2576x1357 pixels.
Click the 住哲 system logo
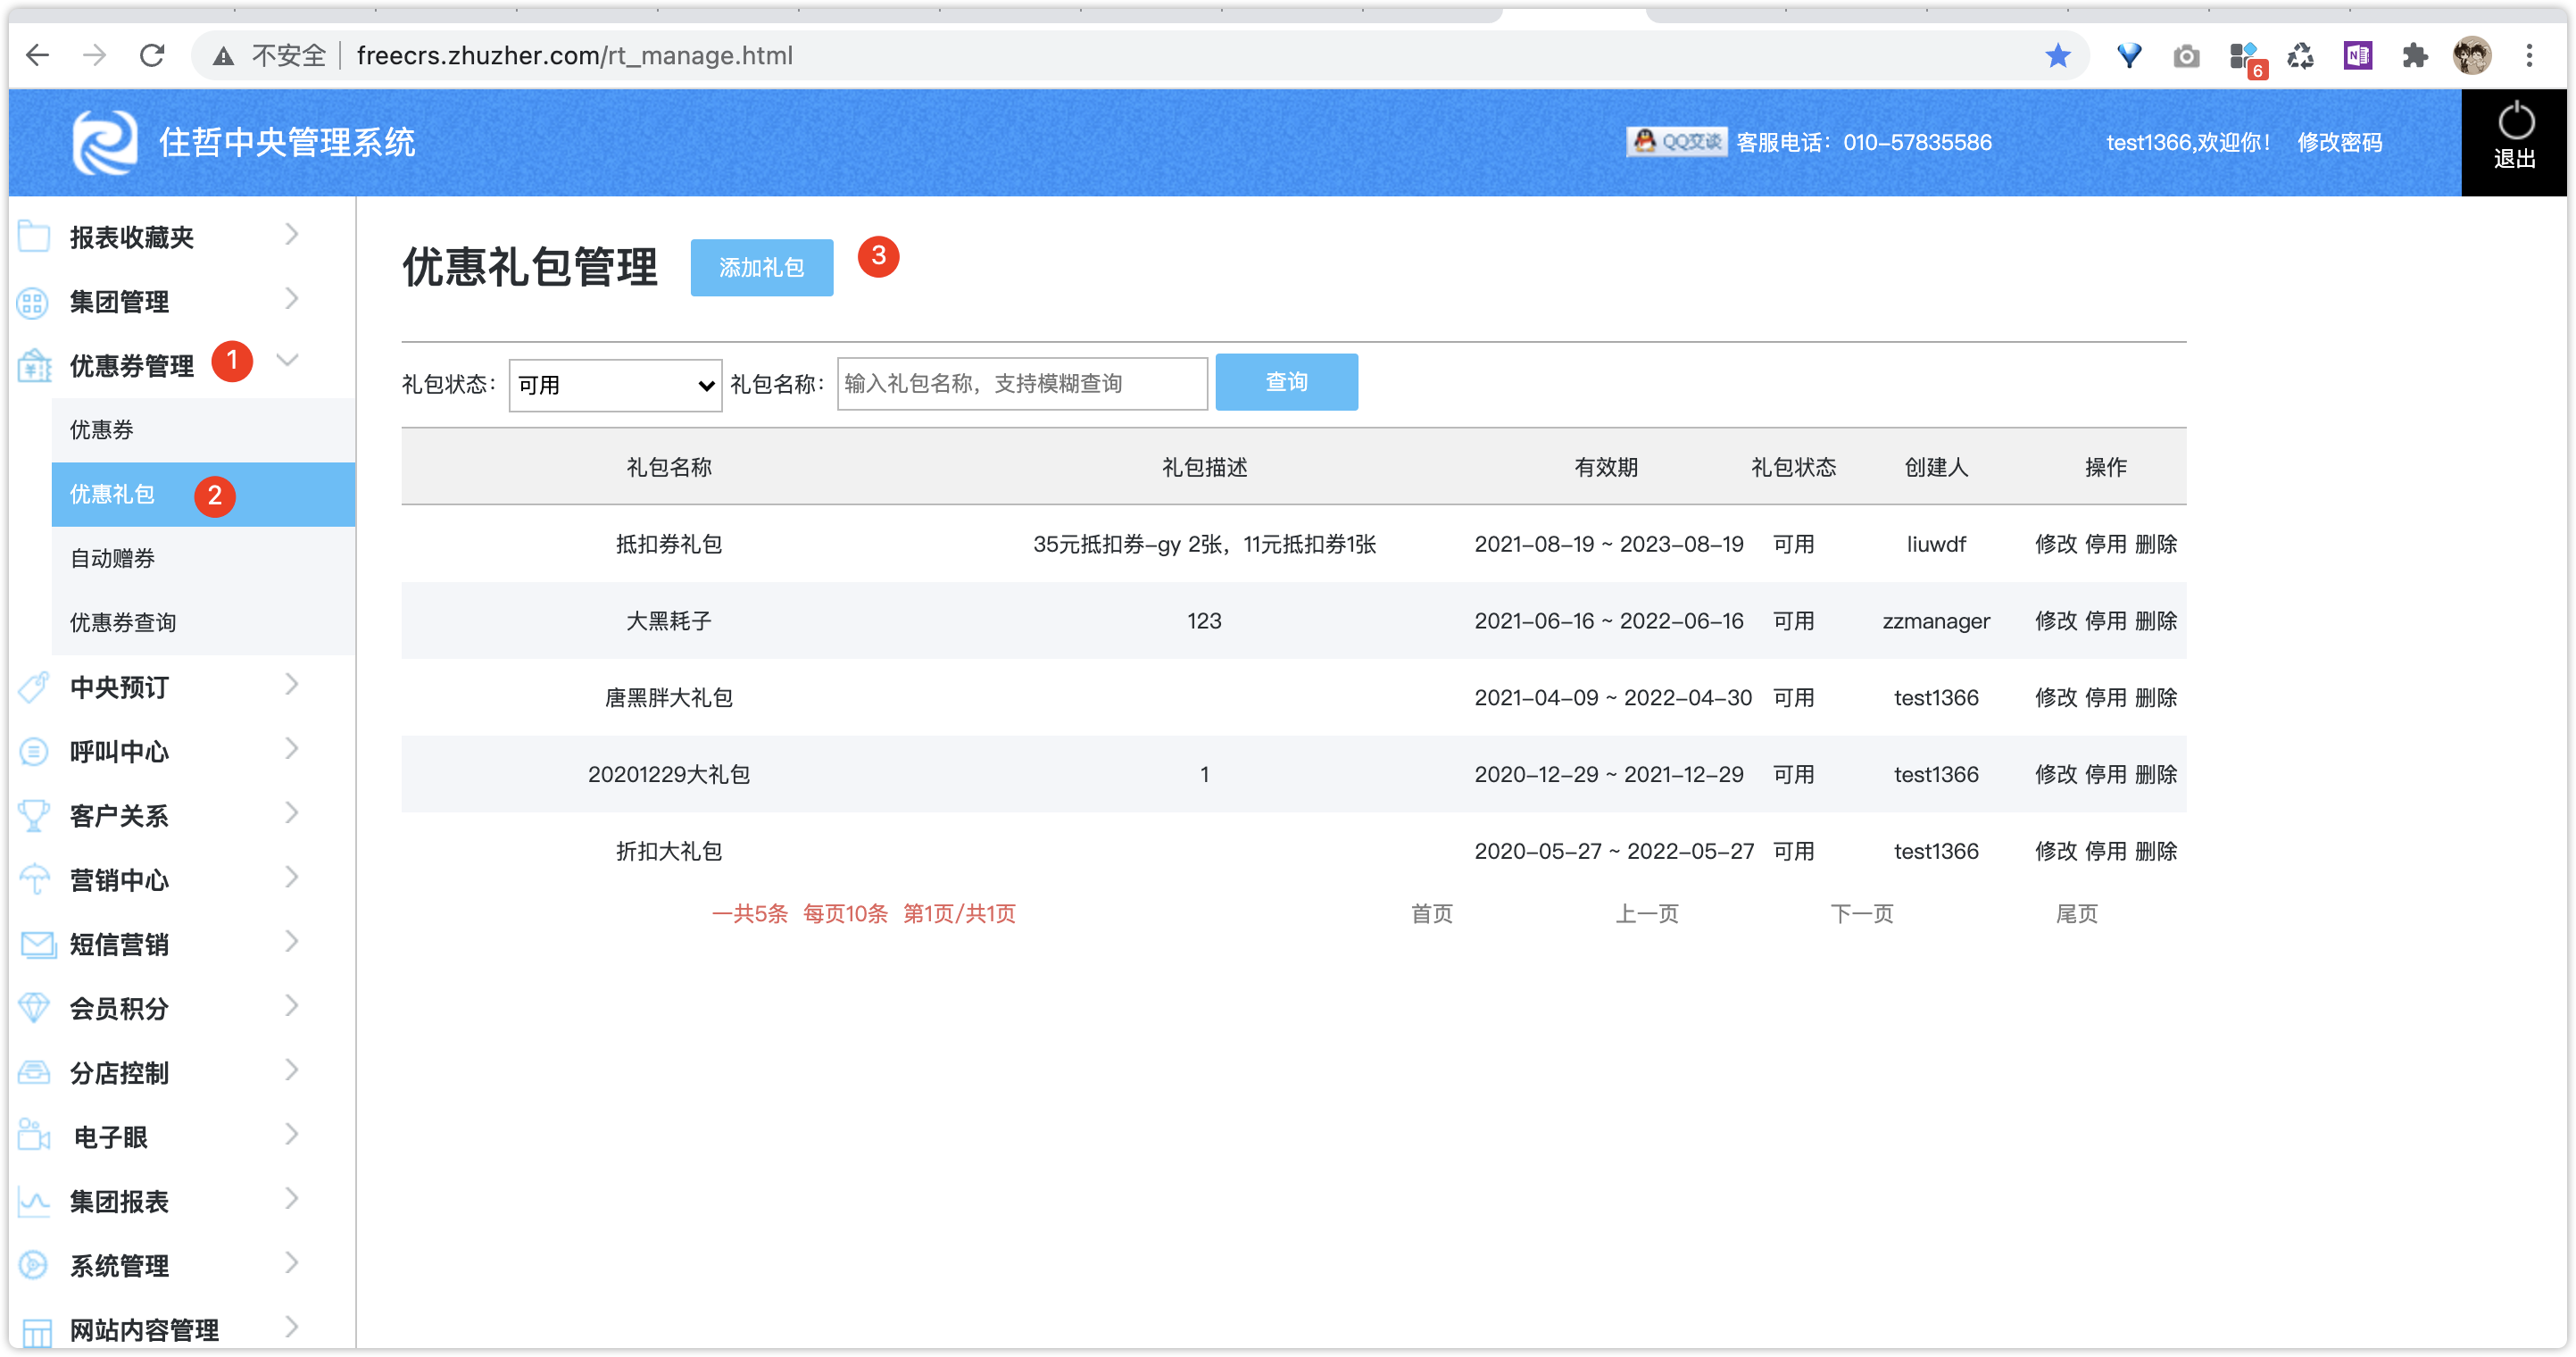[104, 142]
